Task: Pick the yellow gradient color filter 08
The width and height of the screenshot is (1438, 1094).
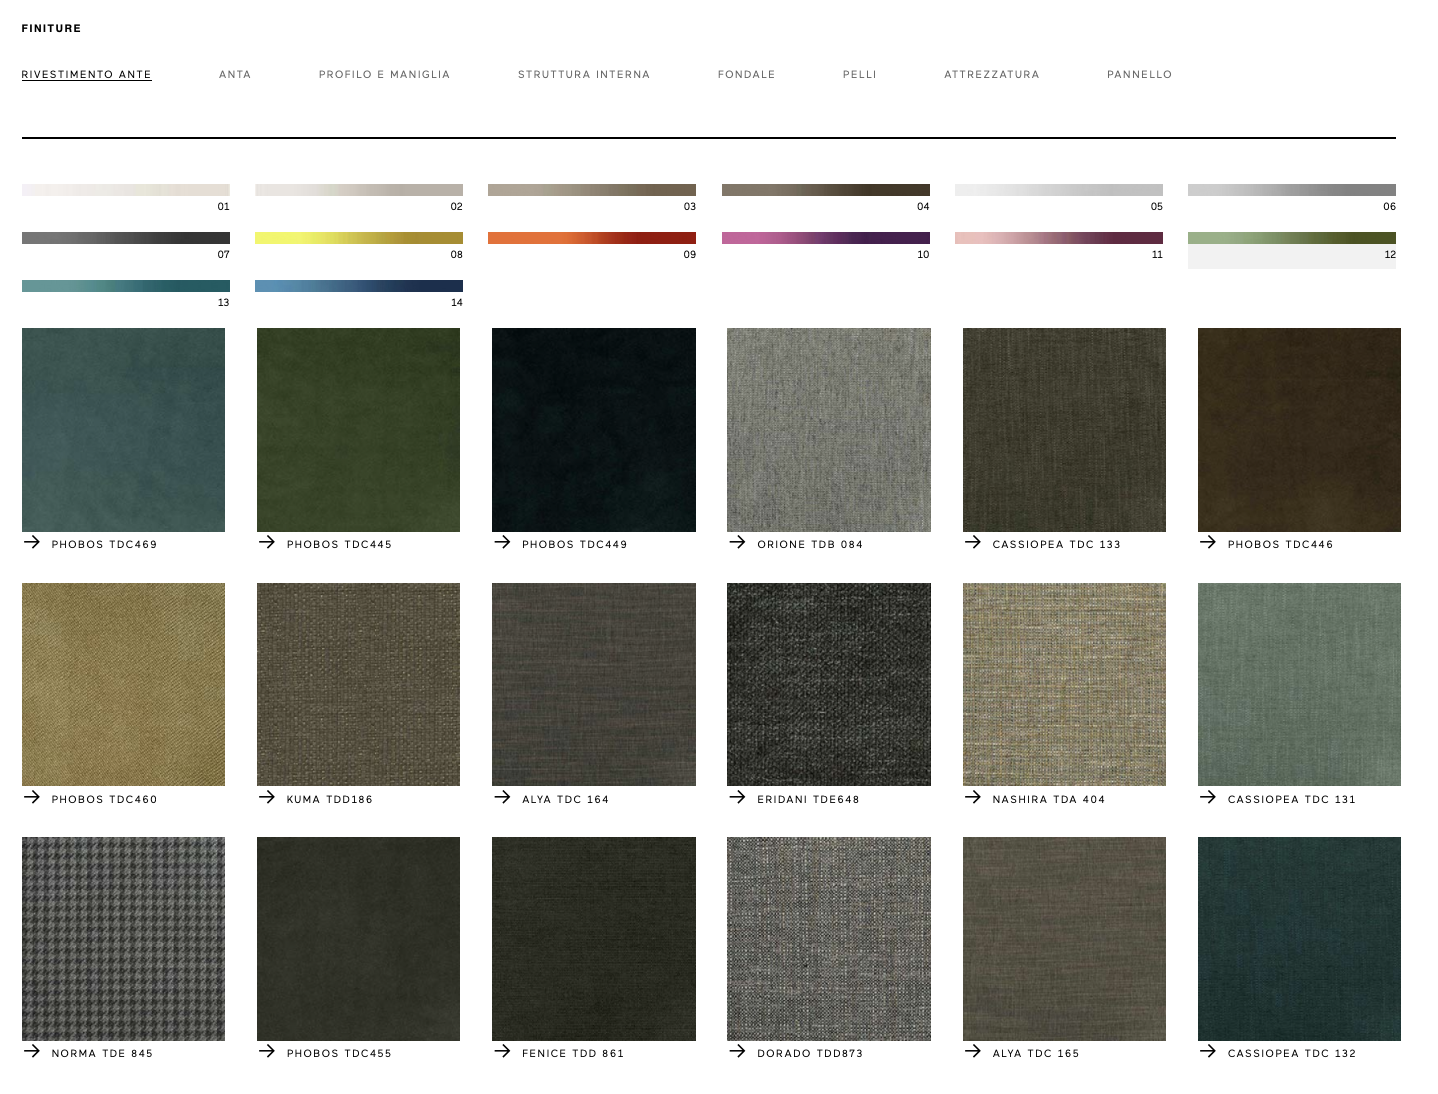Action: [358, 238]
